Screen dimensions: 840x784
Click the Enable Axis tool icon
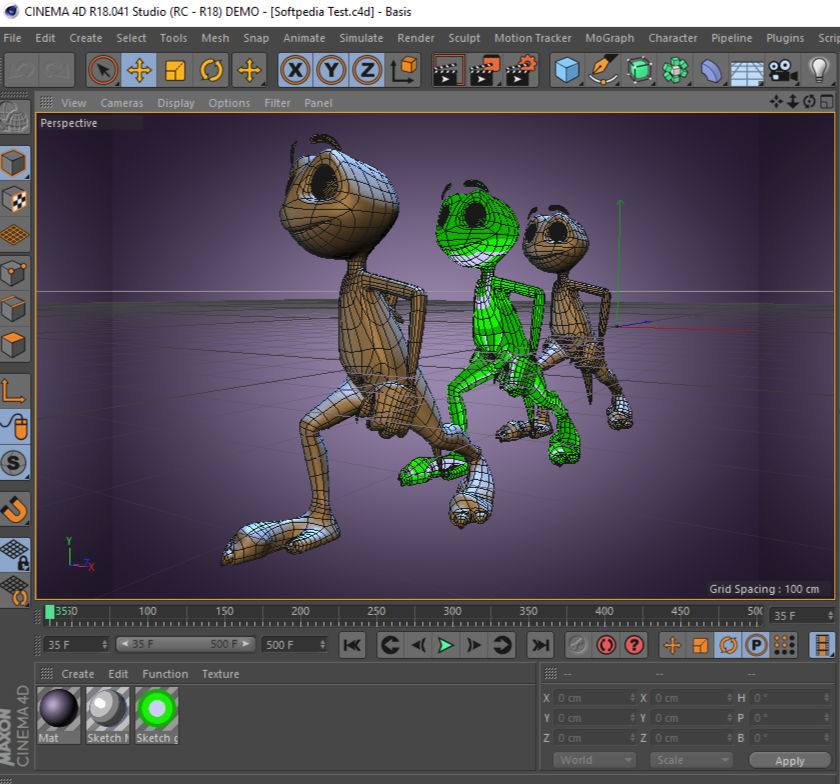14,391
